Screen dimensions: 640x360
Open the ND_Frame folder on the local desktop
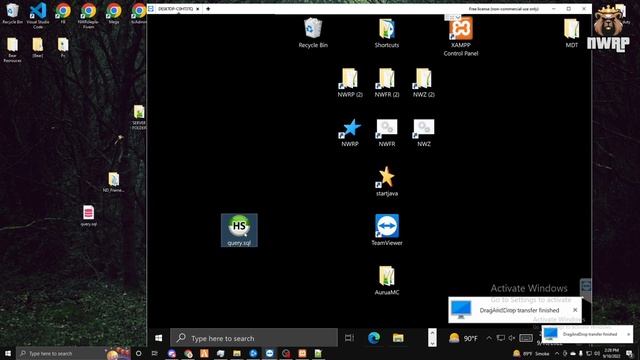113,182
